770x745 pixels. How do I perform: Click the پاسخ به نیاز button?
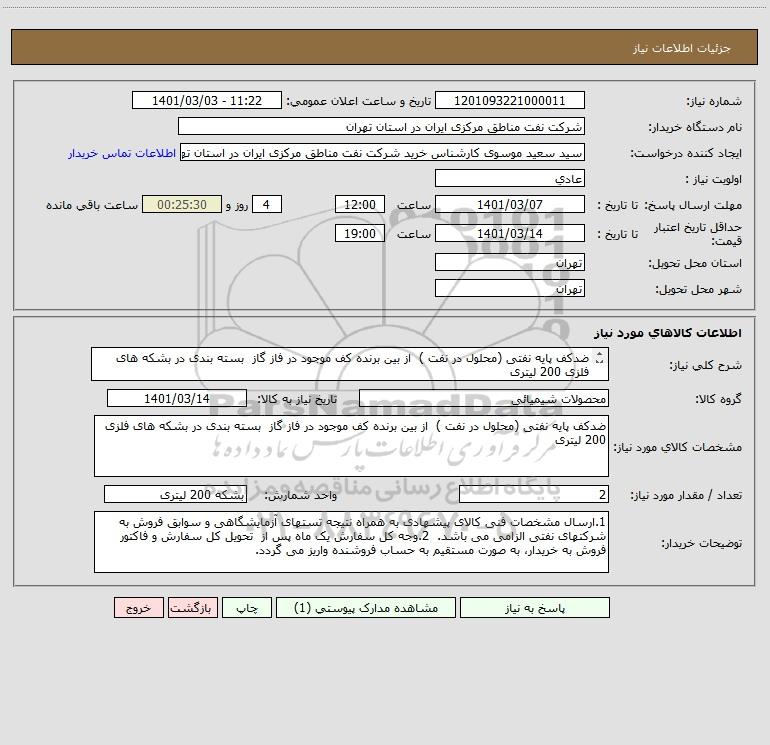point(534,607)
